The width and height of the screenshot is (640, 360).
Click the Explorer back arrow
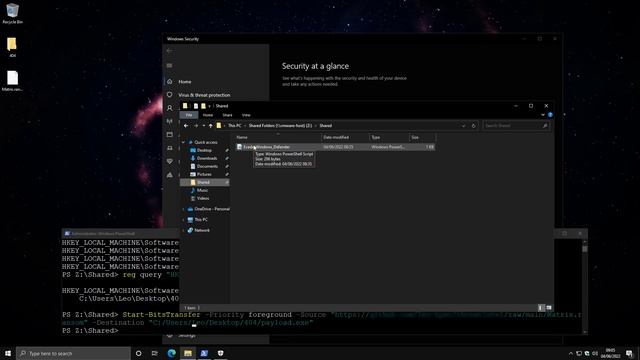186,126
